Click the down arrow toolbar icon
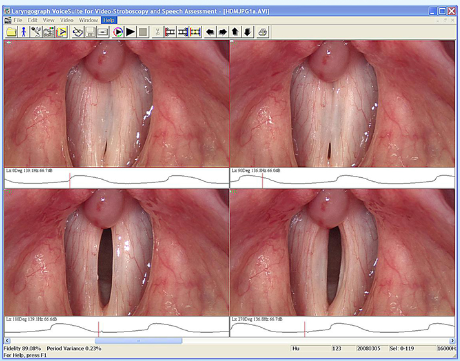This screenshot has height=361, width=460. (x=248, y=32)
